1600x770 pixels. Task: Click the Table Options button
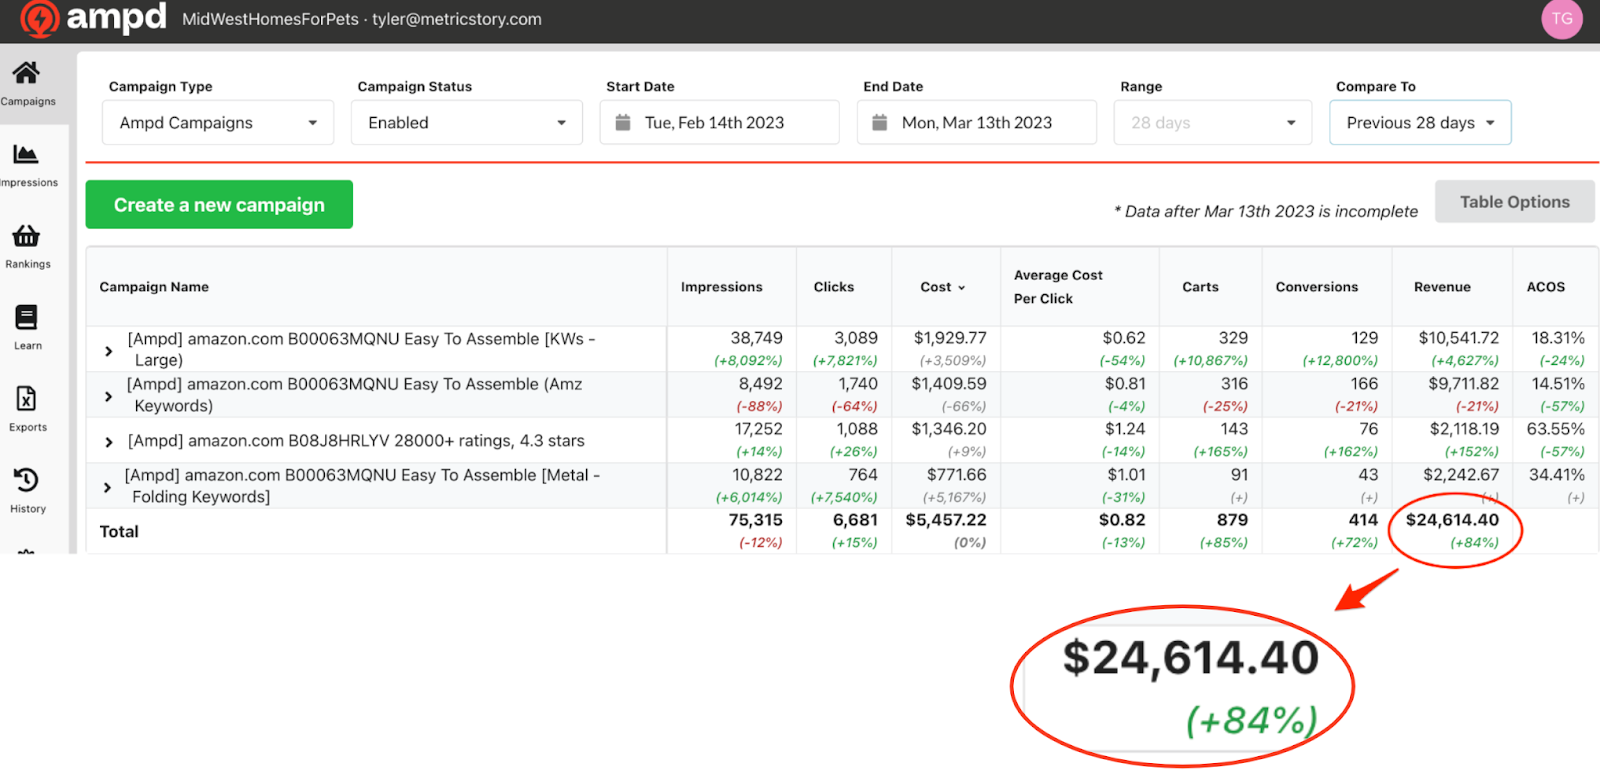[1514, 202]
